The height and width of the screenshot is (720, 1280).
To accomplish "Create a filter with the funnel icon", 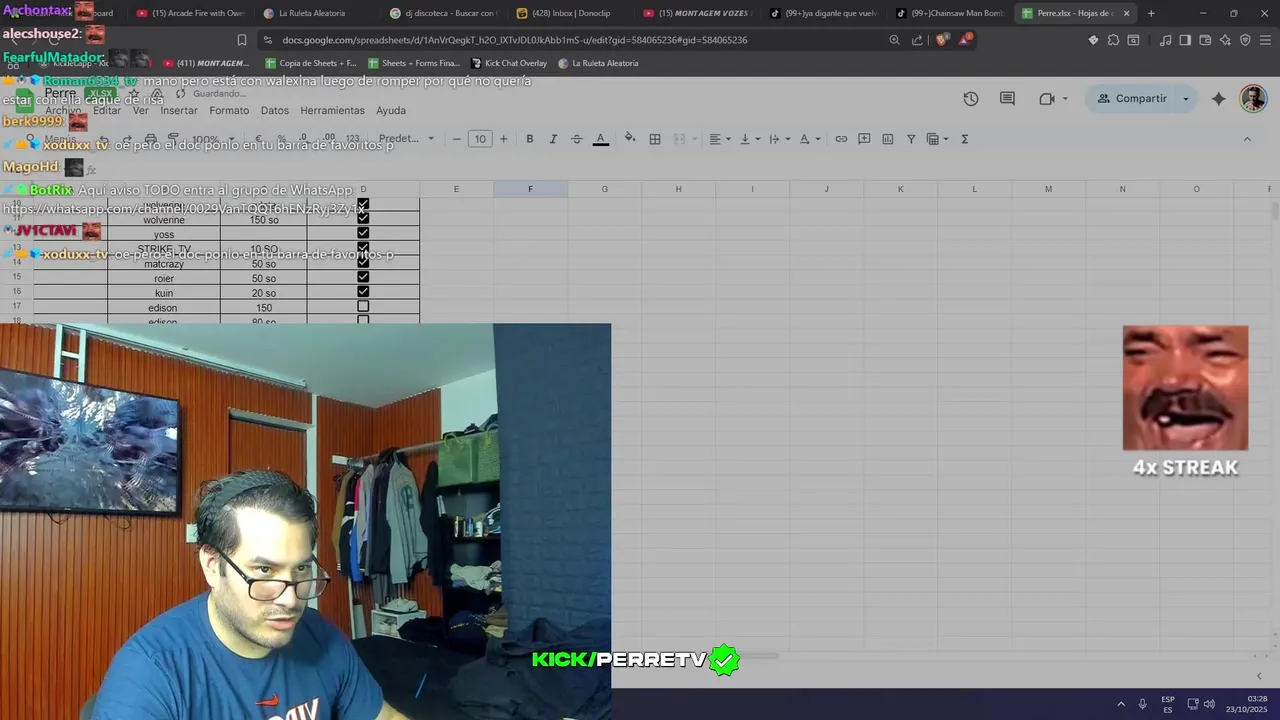I will [911, 139].
